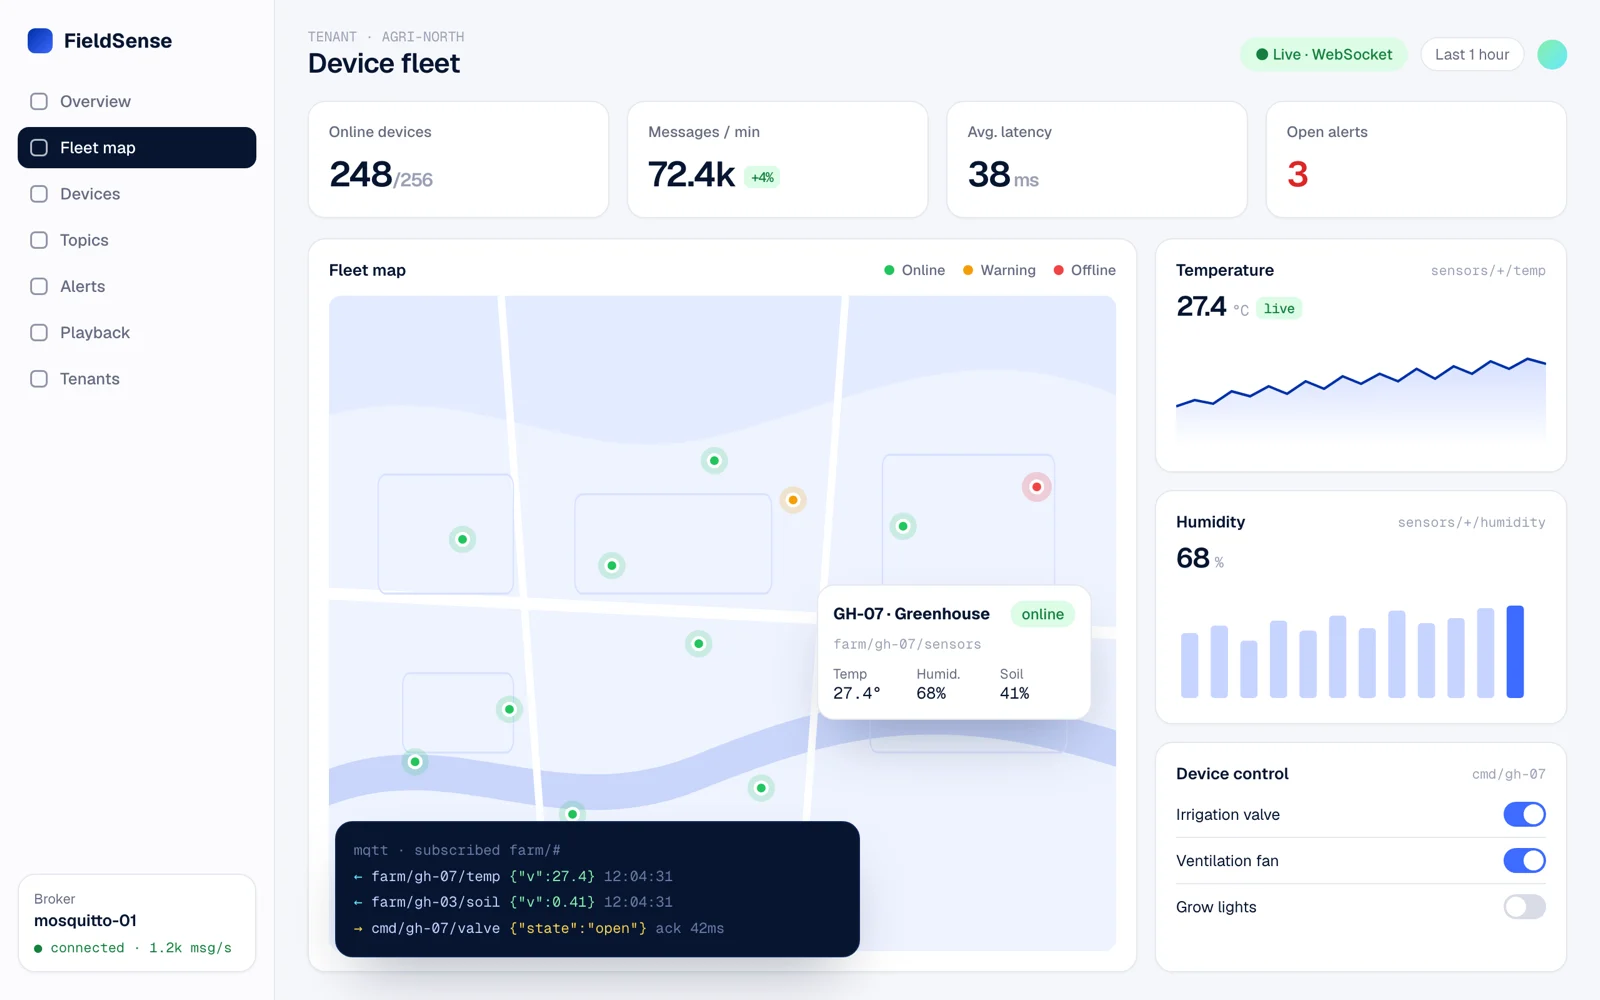Click the live badge beside temperature value
This screenshot has height=1000, width=1600.
pyautogui.click(x=1279, y=309)
